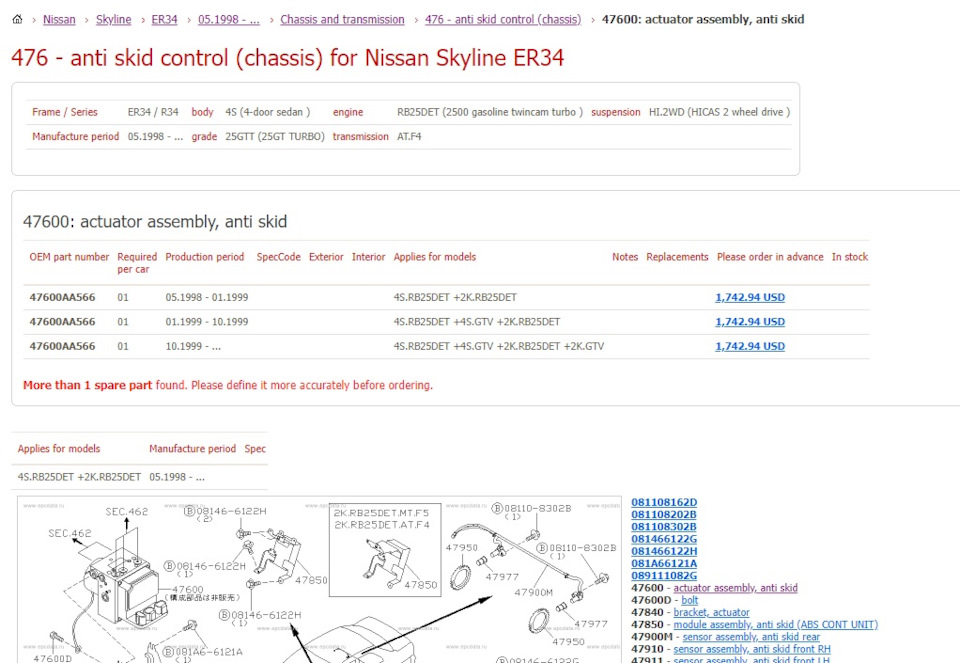960x663 pixels.
Task: Open module assembly, anti skid (ABS CONT UNIT)
Action: (x=776, y=625)
